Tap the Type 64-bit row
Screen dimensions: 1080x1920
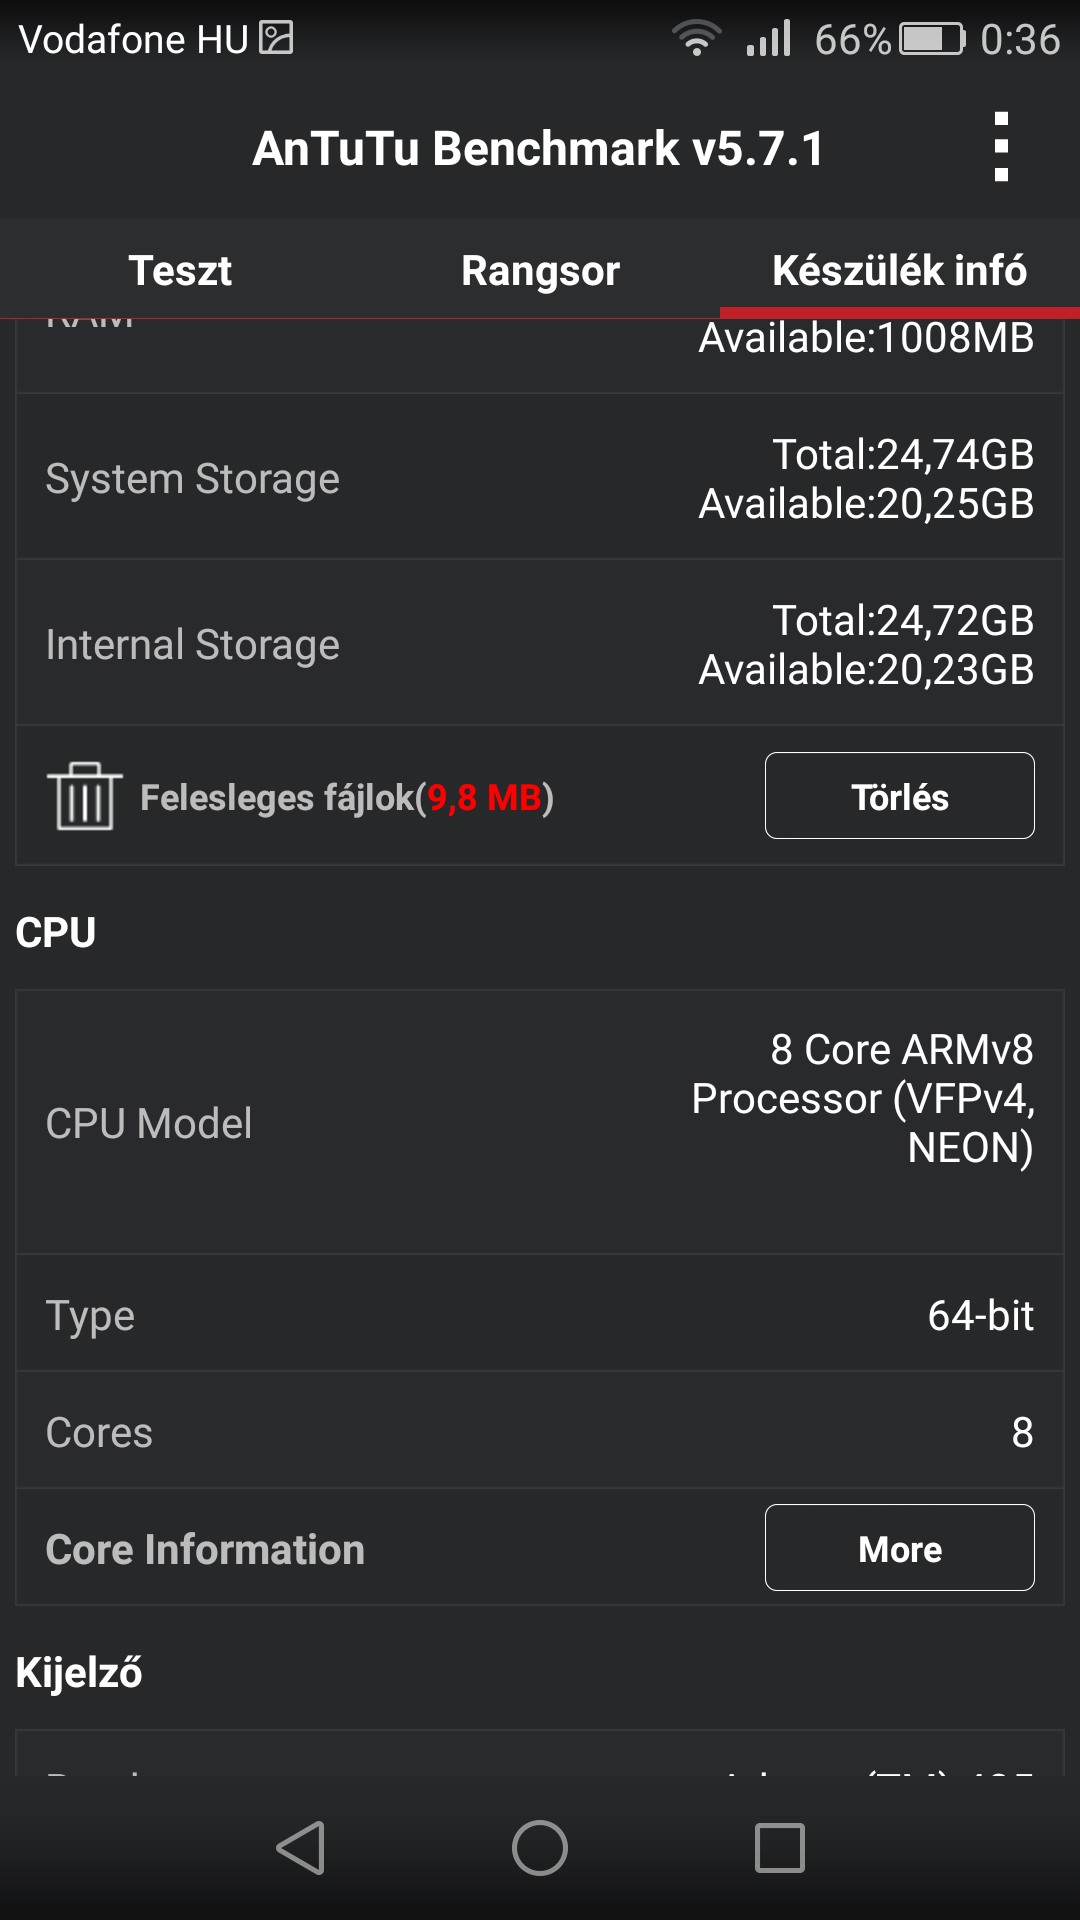[x=540, y=1315]
